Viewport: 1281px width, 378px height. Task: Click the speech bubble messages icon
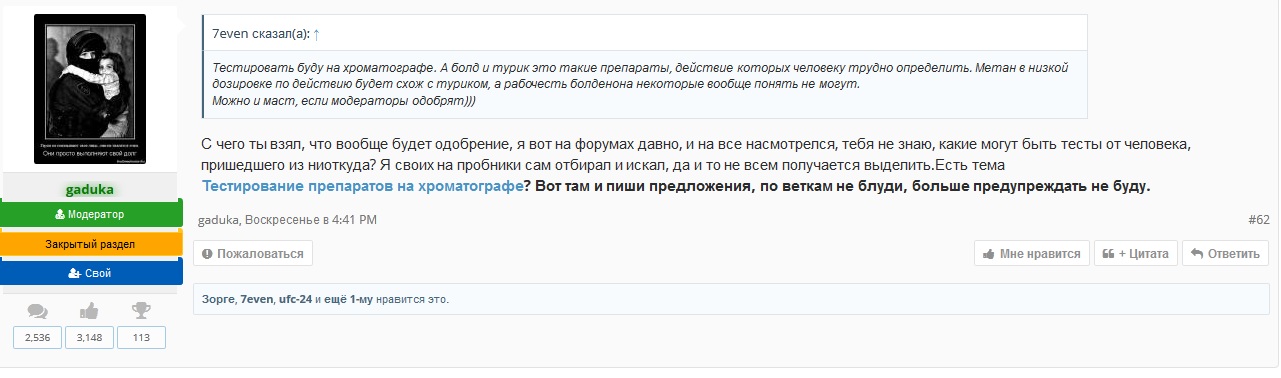click(38, 311)
